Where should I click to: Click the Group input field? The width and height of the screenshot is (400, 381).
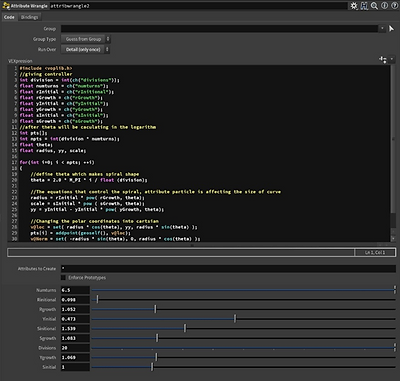point(220,29)
